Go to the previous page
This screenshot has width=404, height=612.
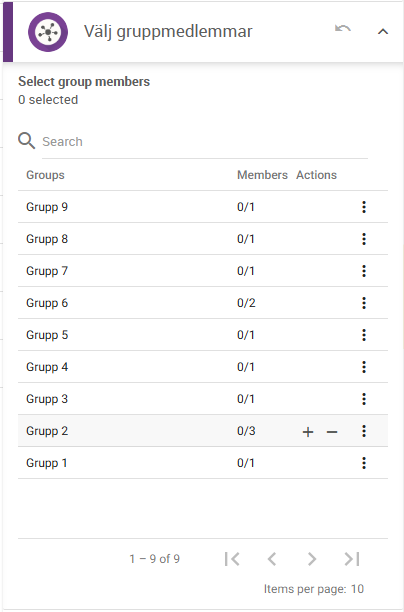(x=272, y=559)
